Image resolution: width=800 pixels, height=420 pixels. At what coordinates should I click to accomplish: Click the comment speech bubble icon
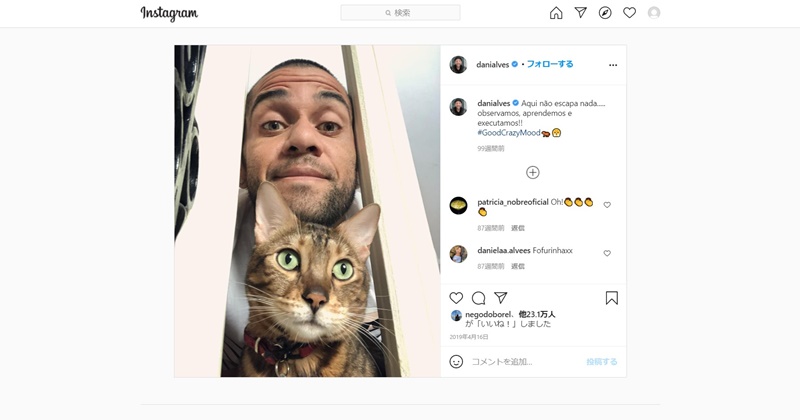pos(479,298)
